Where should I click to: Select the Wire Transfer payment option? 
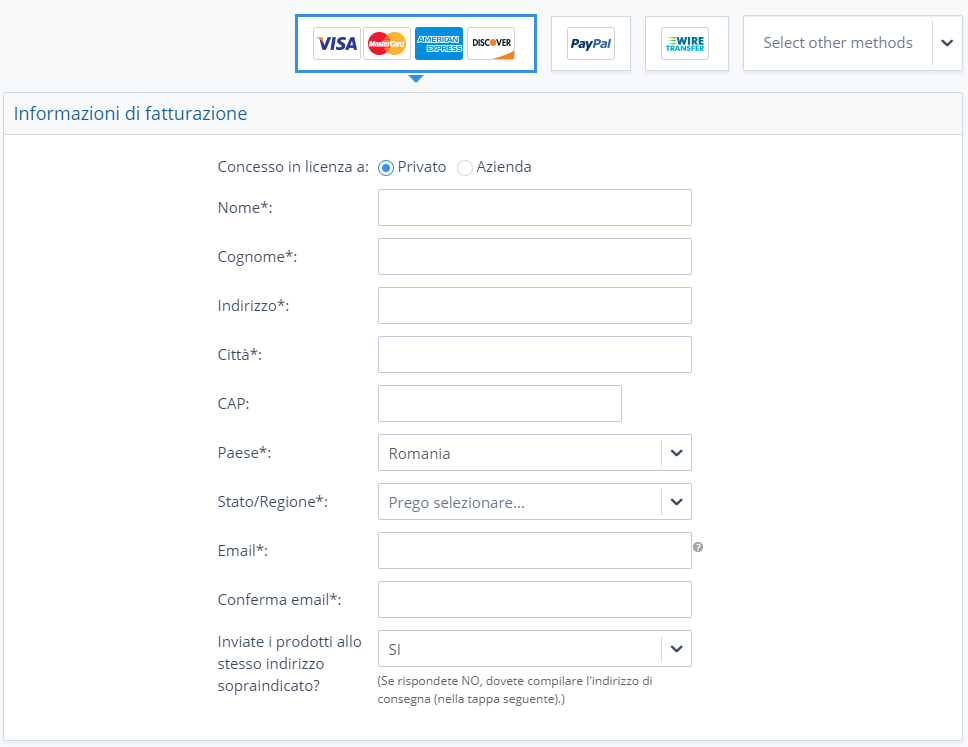pos(686,43)
